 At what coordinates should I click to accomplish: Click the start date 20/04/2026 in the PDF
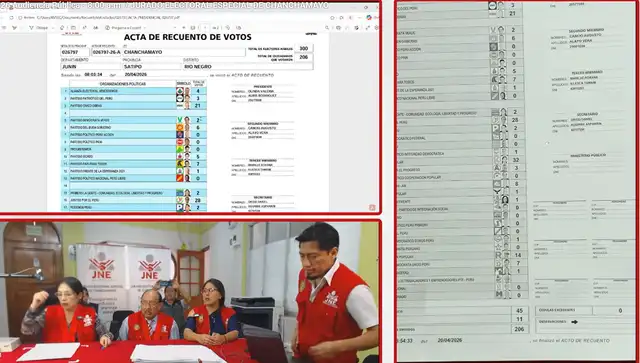tap(135, 75)
